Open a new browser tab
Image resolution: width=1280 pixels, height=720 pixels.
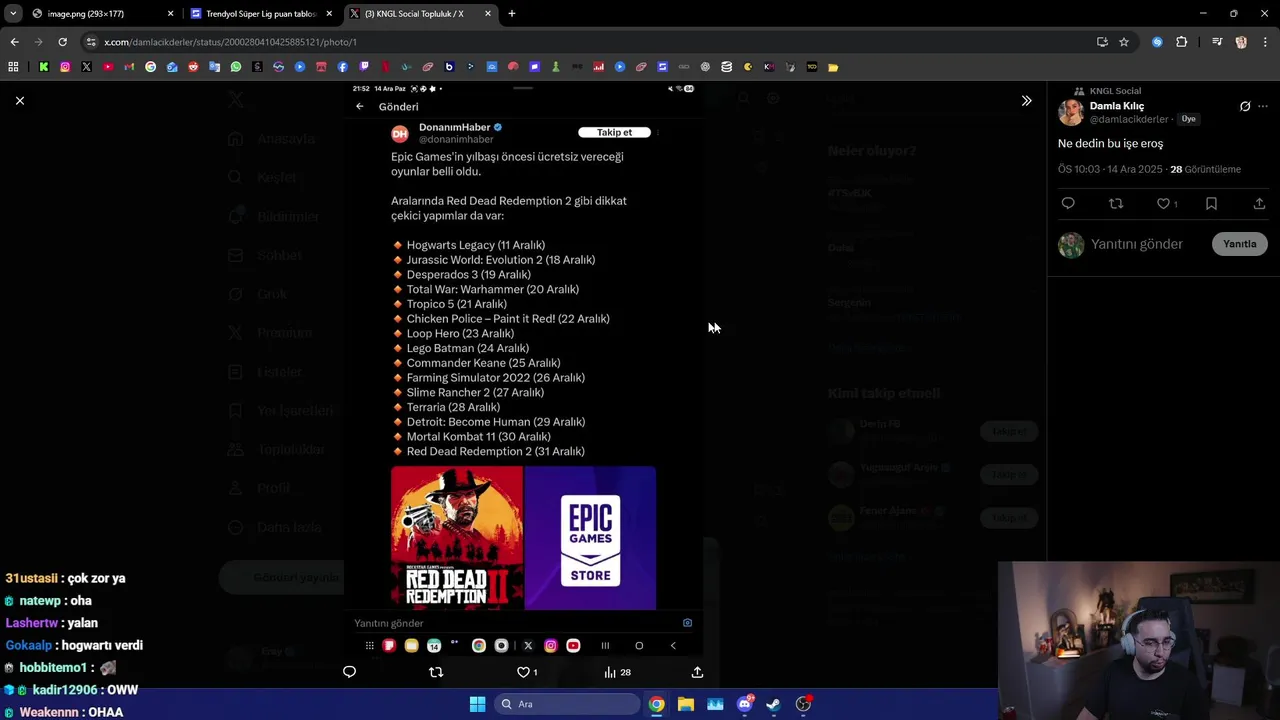512,14
